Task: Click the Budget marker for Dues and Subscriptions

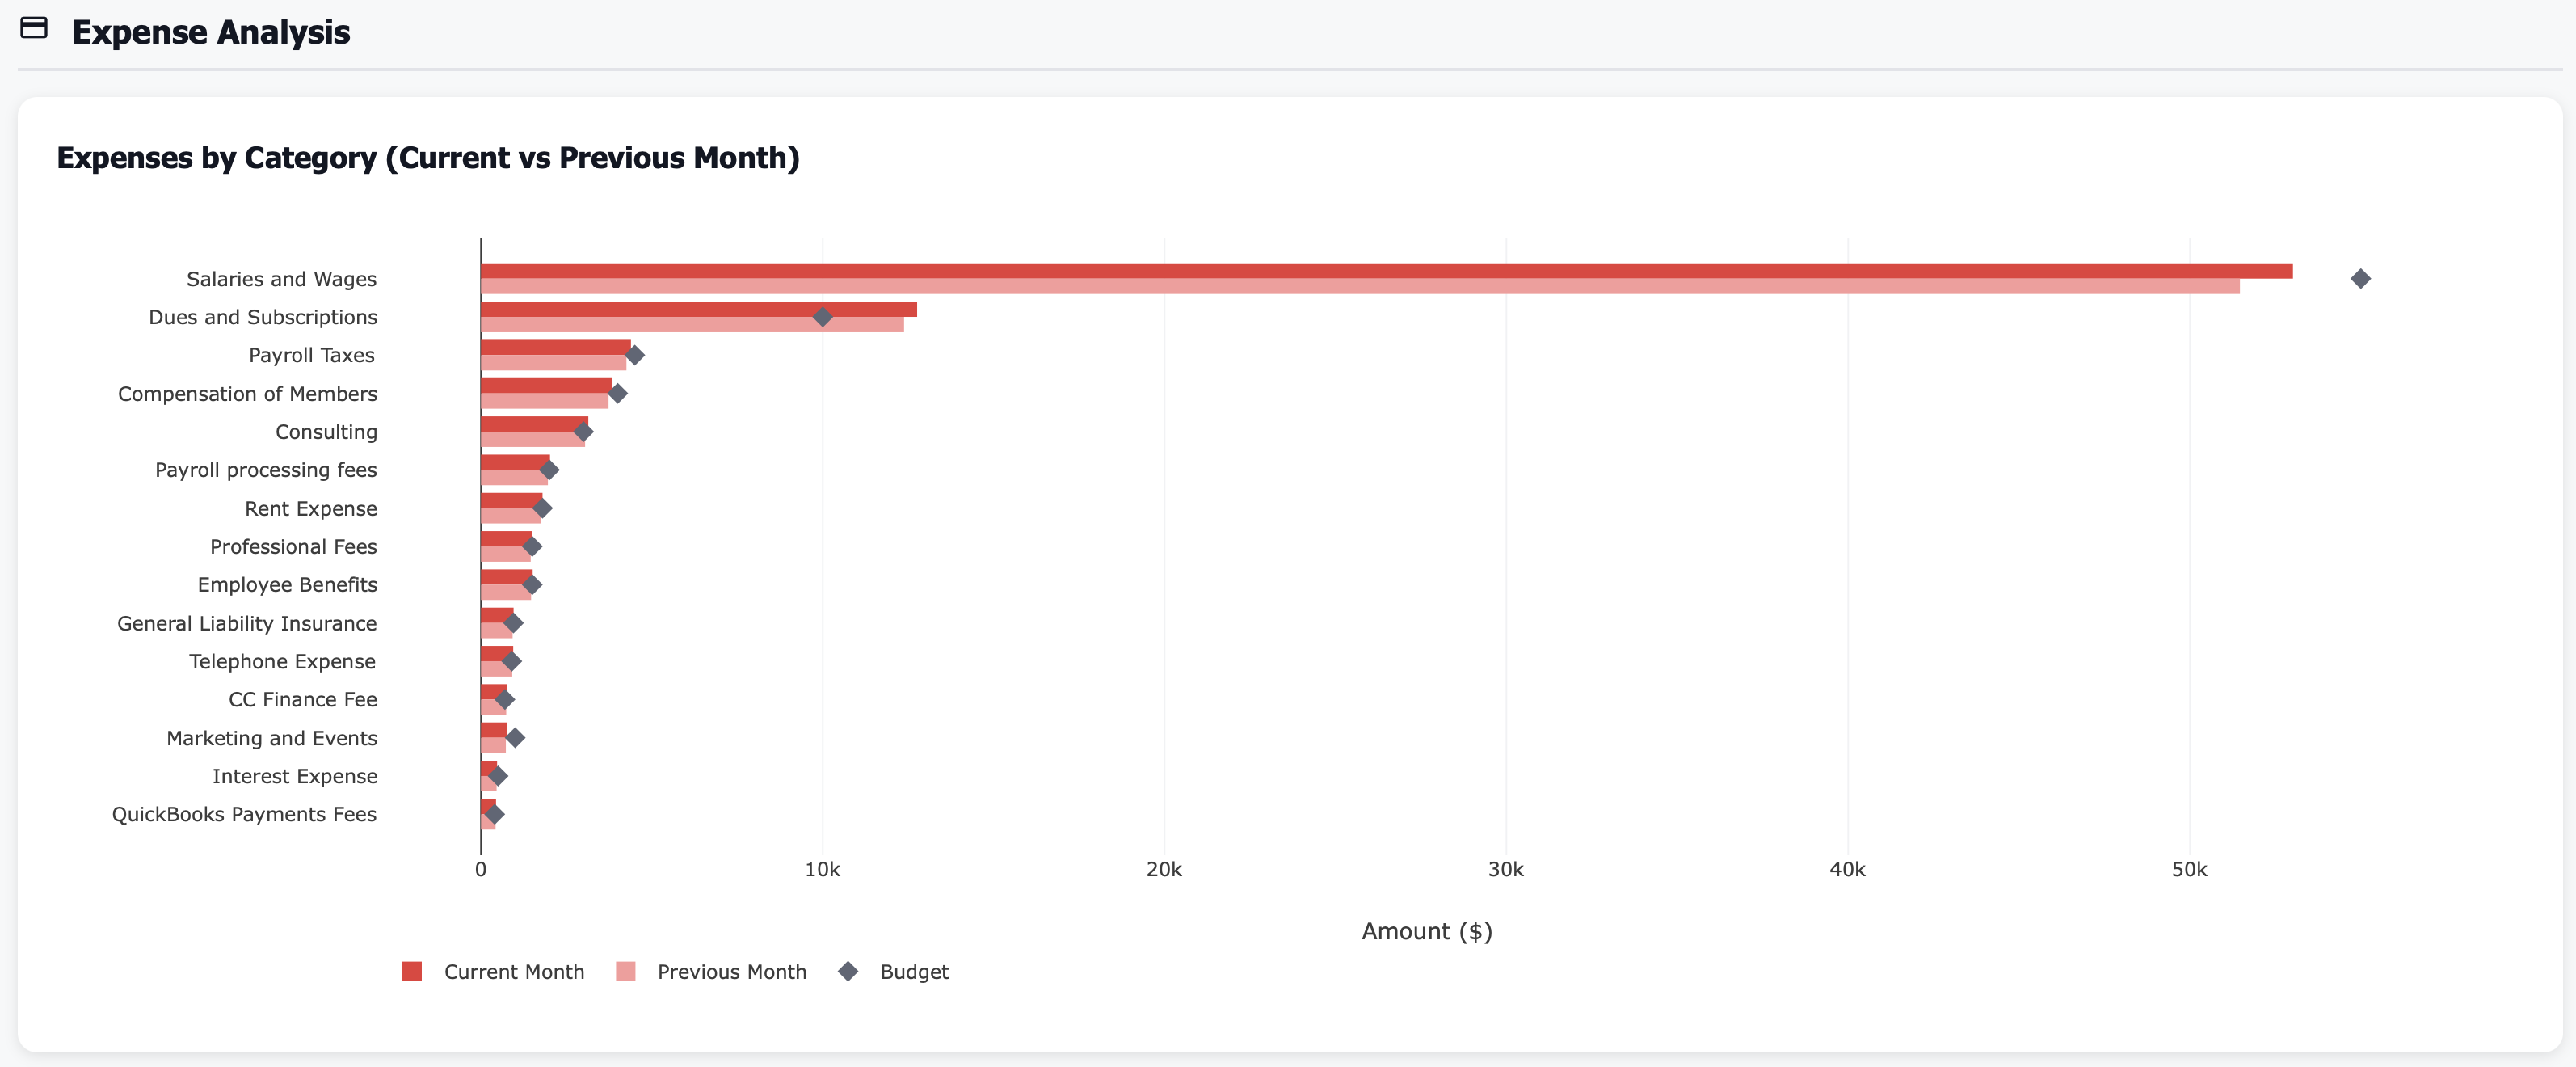Action: click(x=822, y=317)
